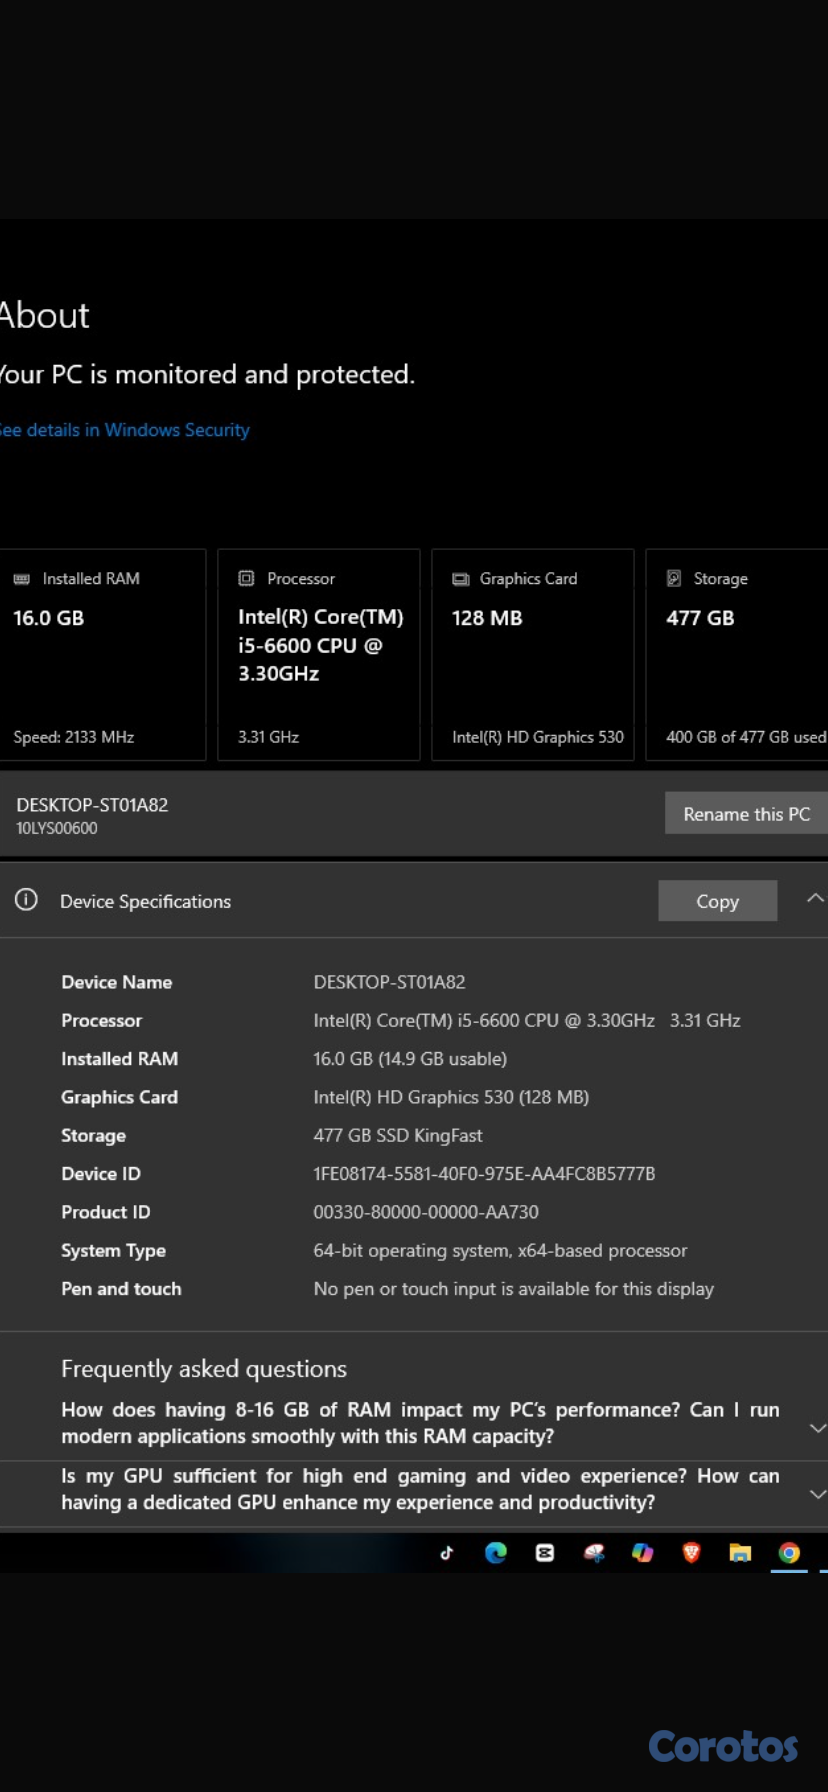Expand the RAM performance FAQ question

[817, 1428]
